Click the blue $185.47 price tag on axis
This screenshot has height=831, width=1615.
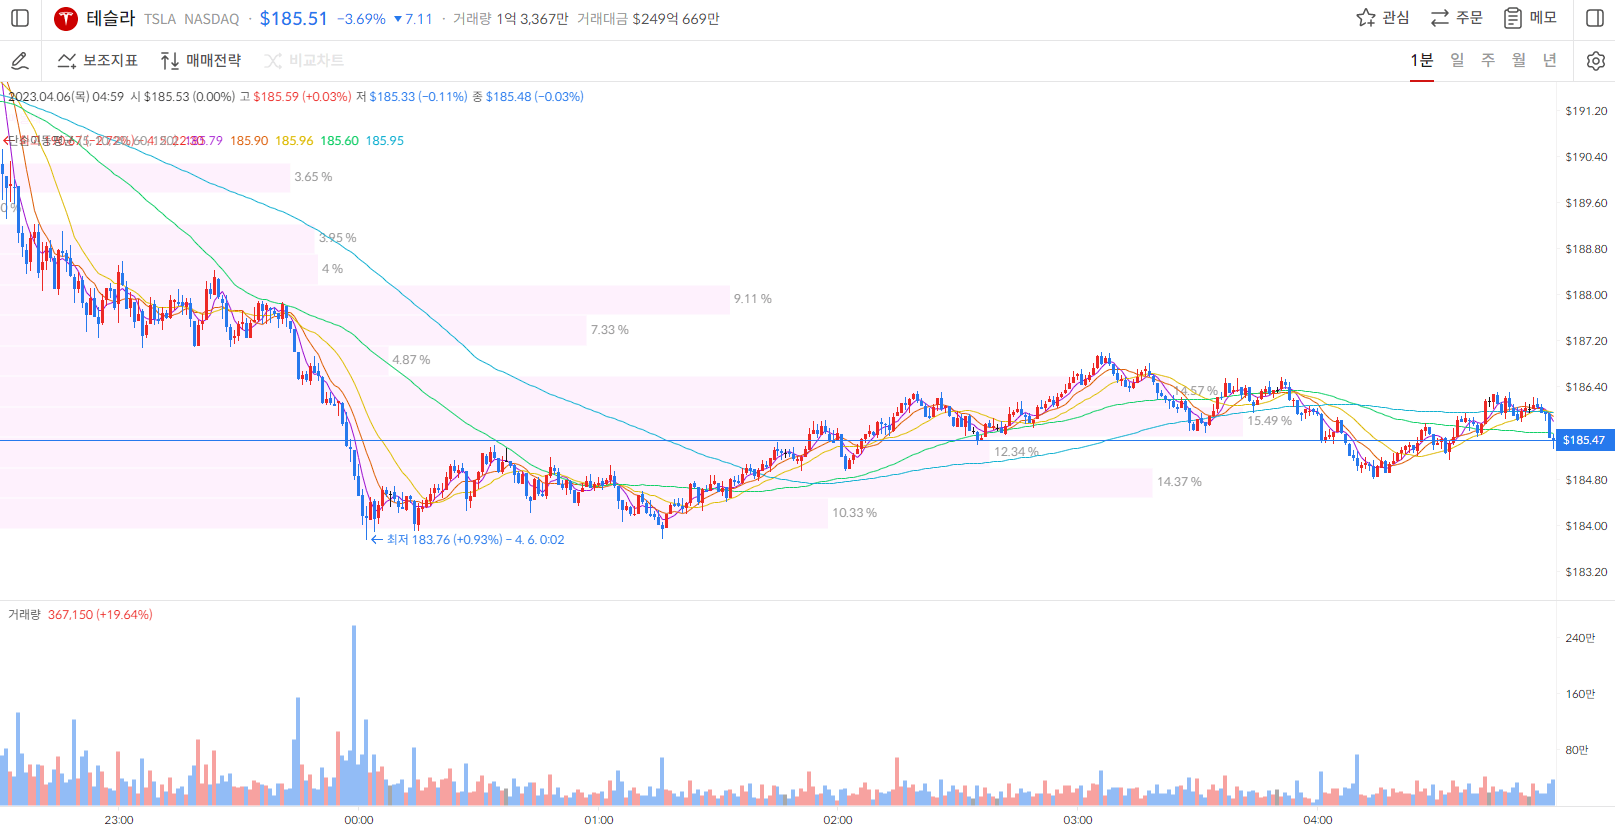[x=1584, y=440]
